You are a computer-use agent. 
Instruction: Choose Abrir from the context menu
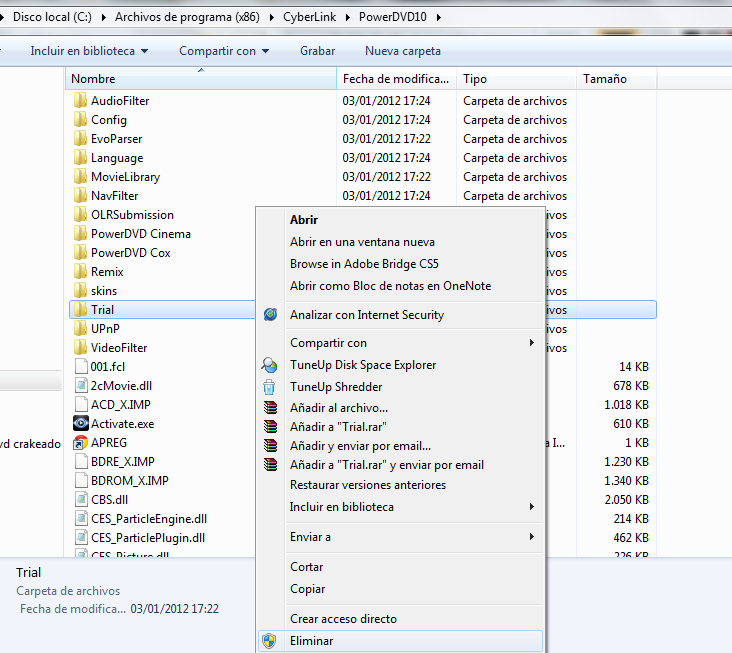pyautogui.click(x=303, y=219)
